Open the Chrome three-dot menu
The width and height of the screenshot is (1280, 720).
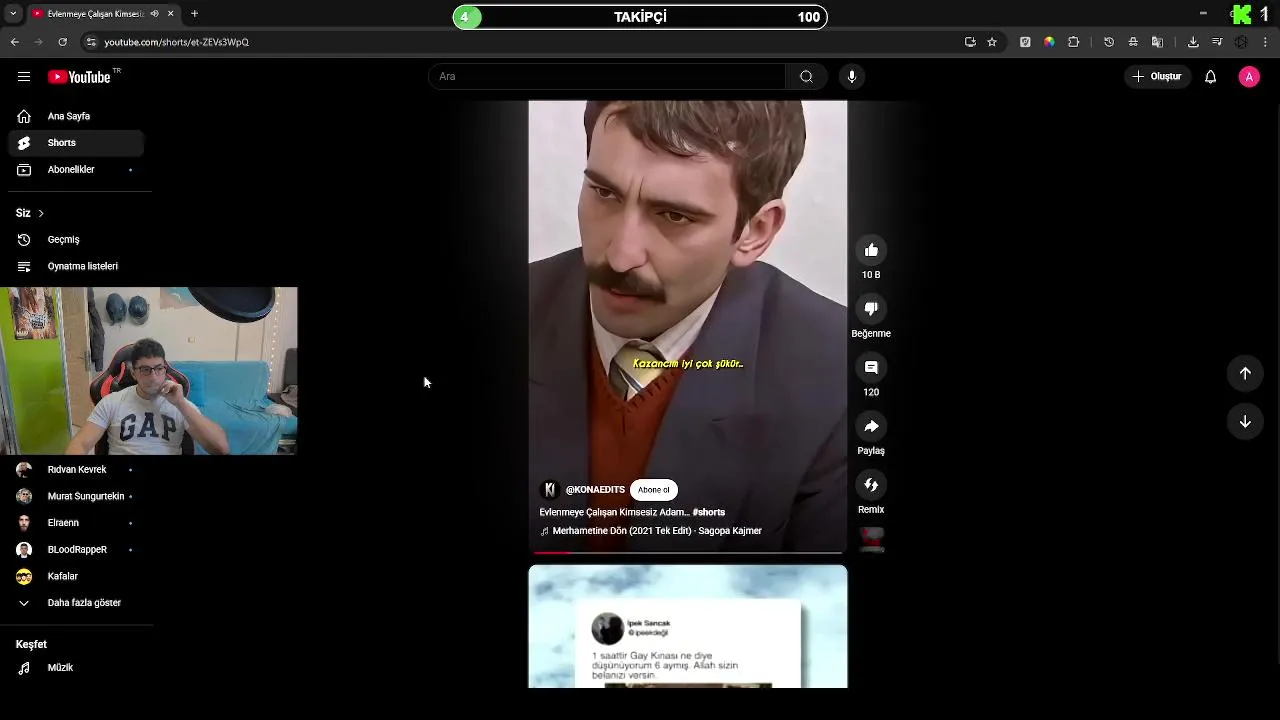(1266, 42)
